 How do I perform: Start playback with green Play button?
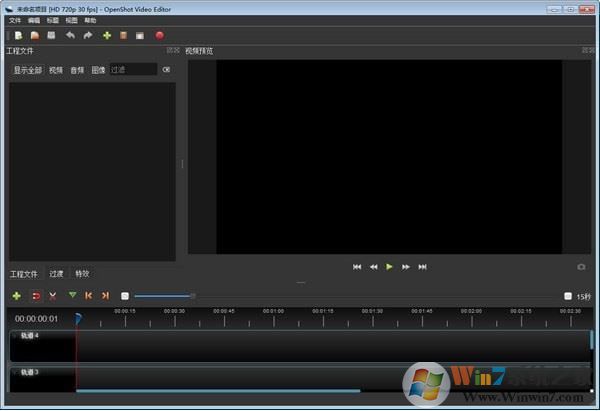(x=389, y=267)
